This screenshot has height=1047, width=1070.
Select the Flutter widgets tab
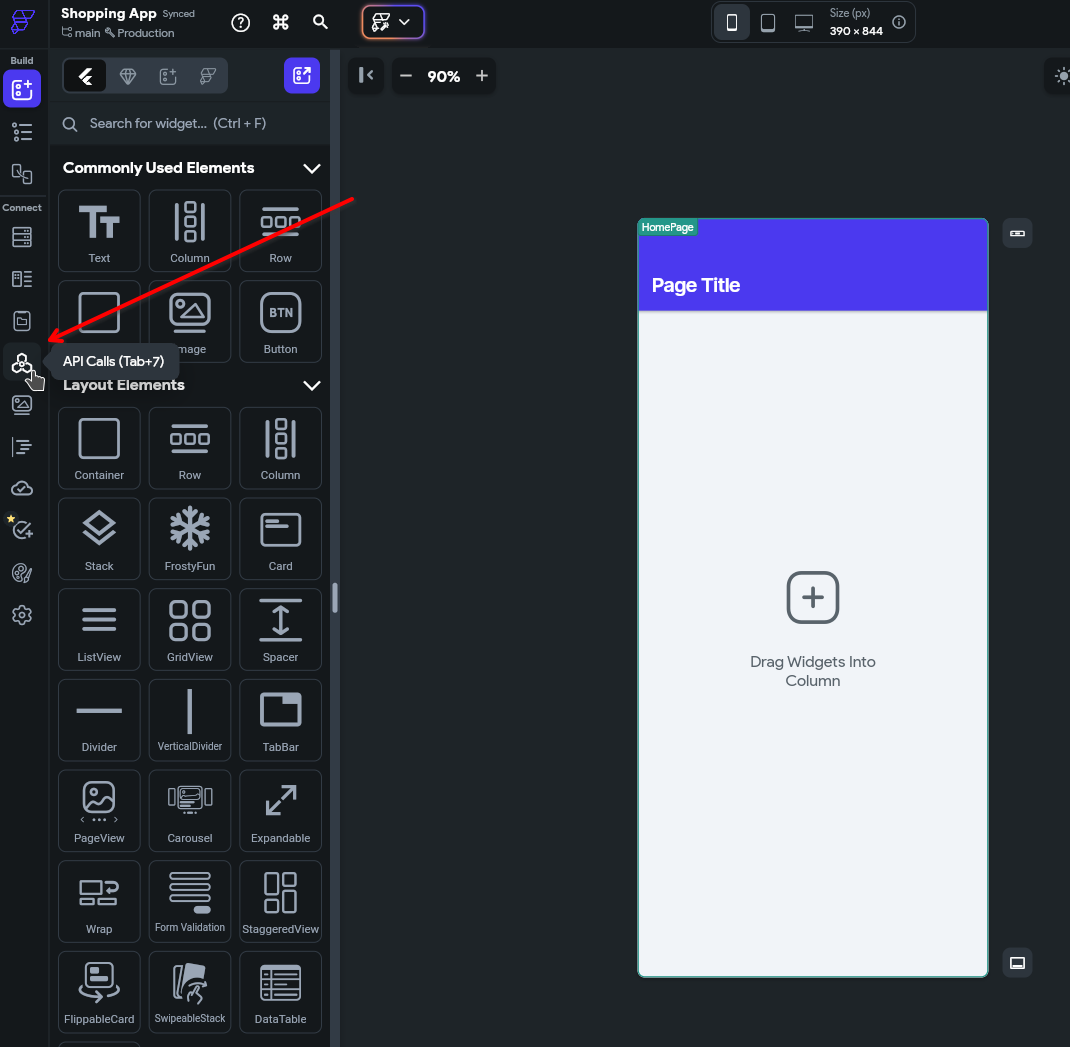click(x=85, y=76)
